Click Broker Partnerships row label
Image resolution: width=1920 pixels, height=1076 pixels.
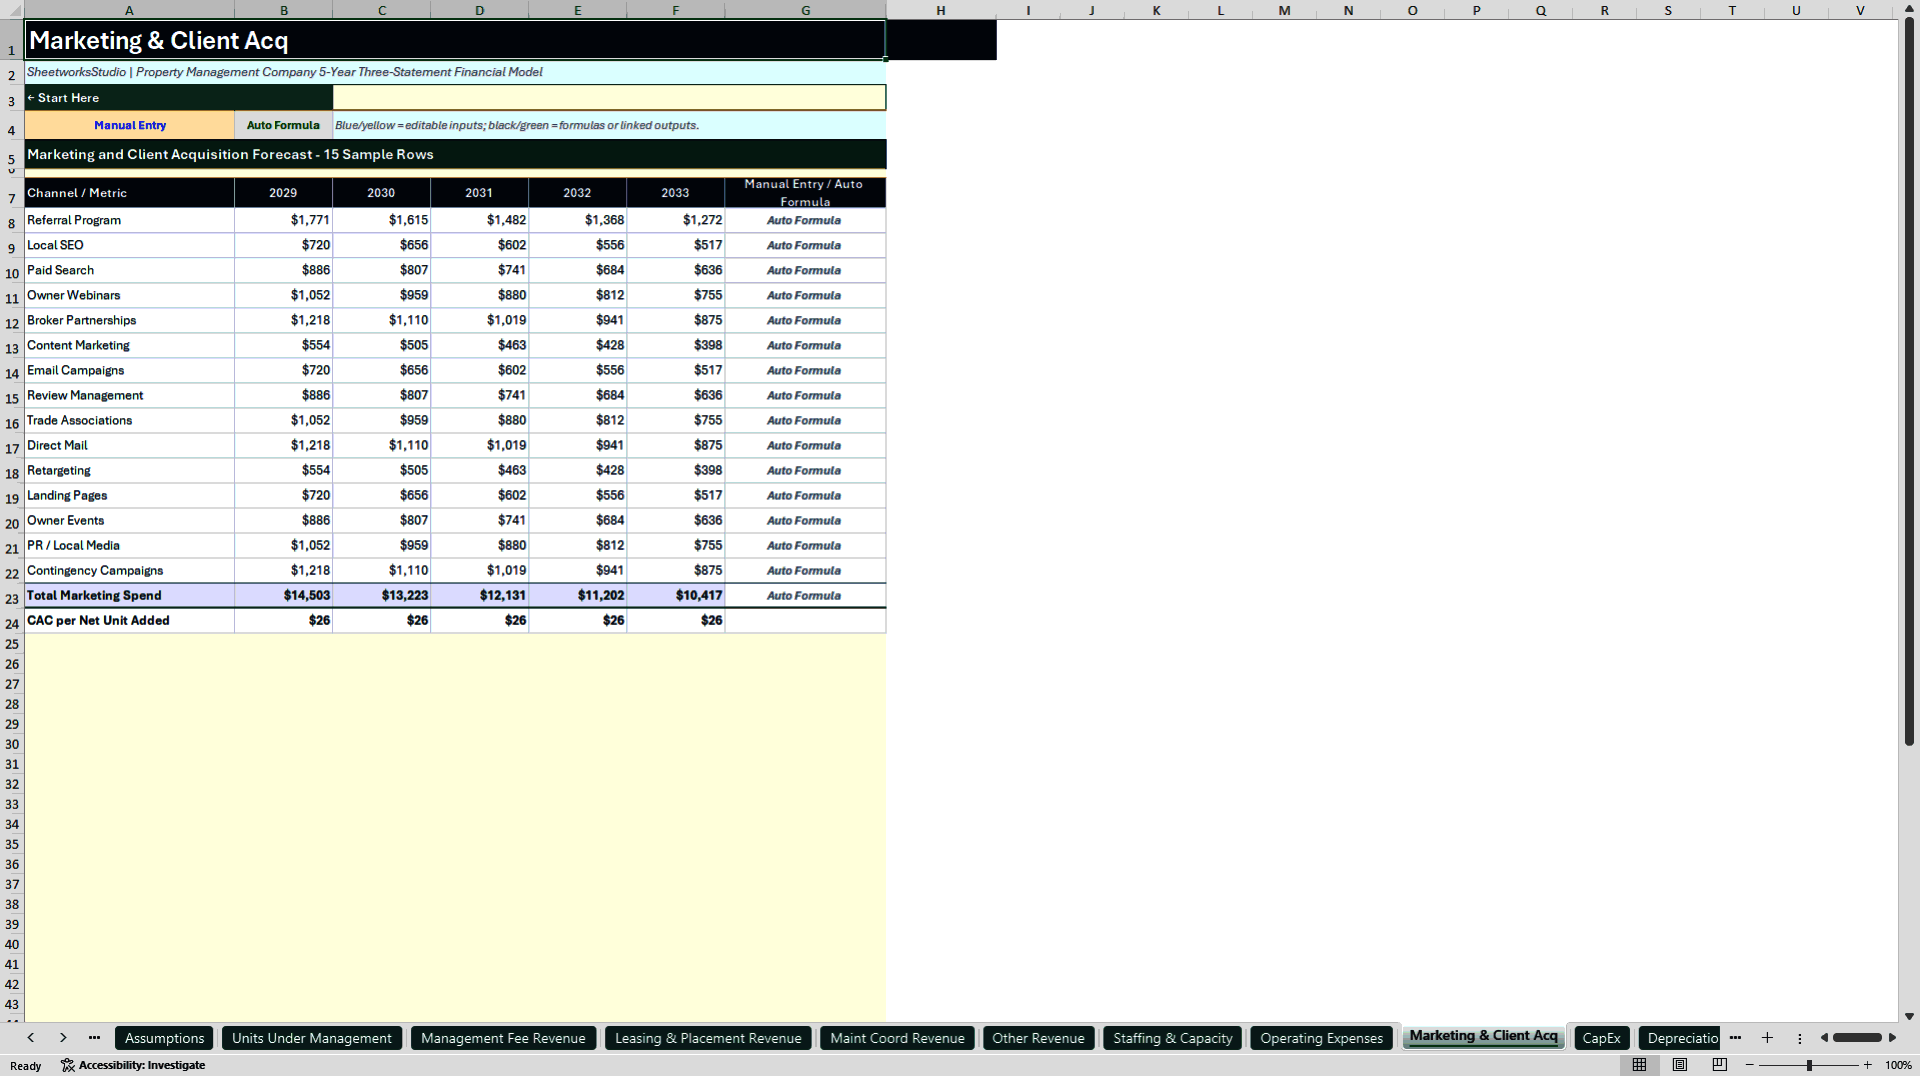[129, 320]
